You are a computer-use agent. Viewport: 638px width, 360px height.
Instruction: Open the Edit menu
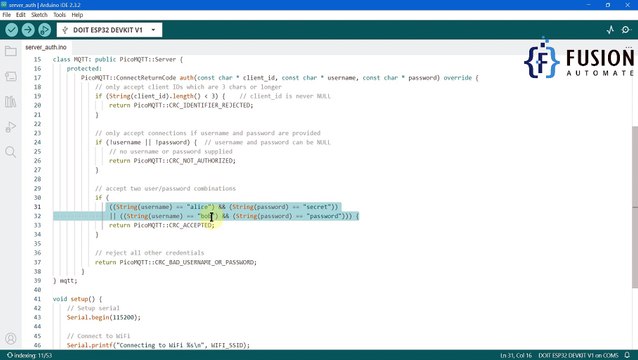coord(21,15)
